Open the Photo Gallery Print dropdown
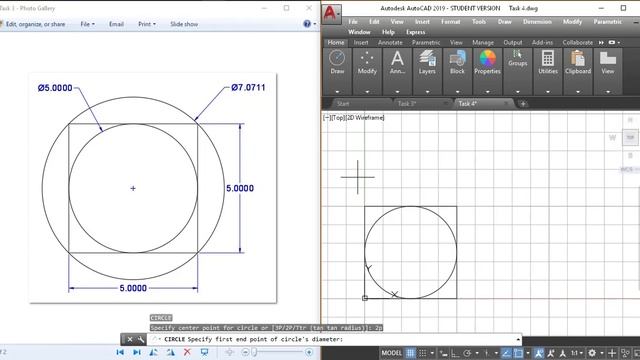The width and height of the screenshot is (640, 360). (x=147, y=24)
